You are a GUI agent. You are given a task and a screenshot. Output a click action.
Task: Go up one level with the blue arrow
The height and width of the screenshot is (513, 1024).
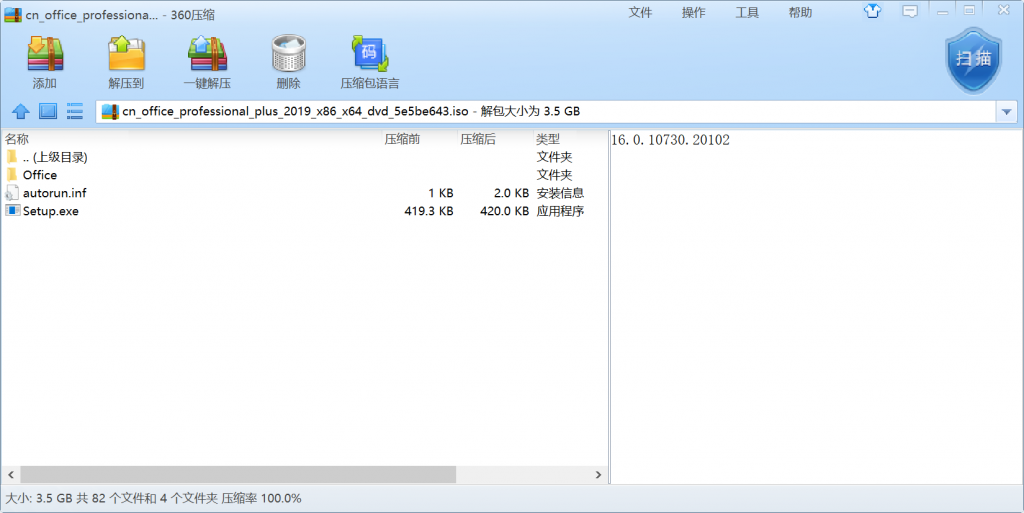coord(21,112)
